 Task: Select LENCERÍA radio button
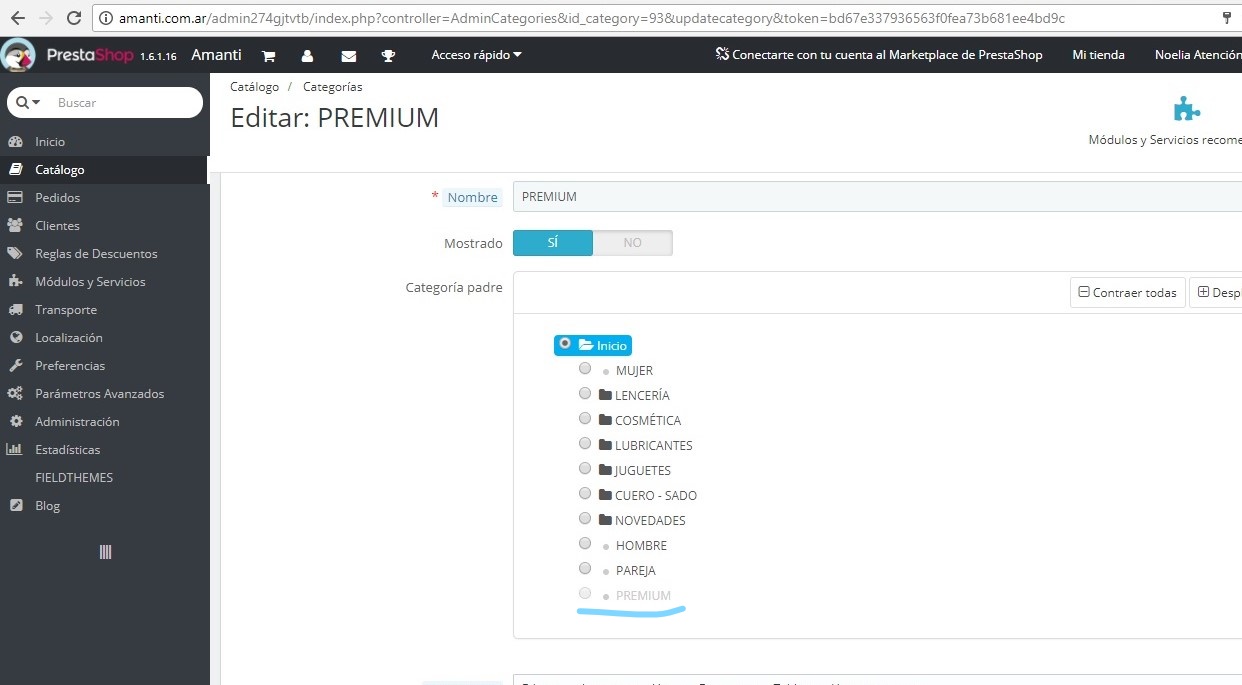pos(585,393)
